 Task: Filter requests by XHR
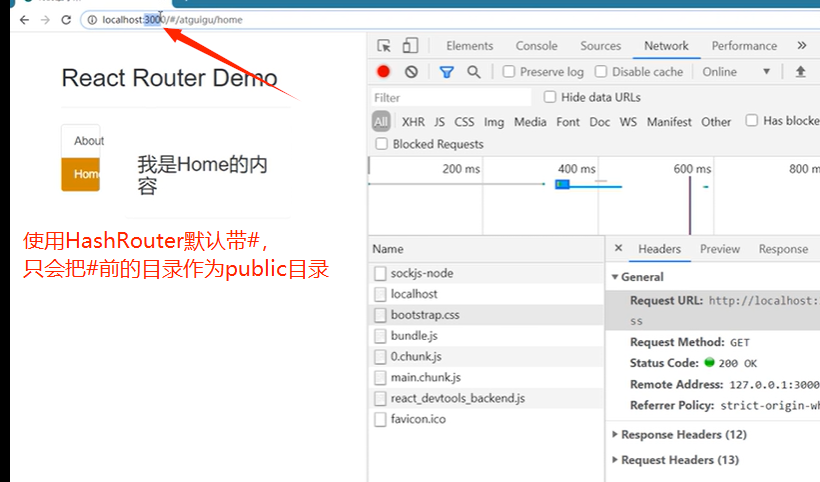point(413,122)
